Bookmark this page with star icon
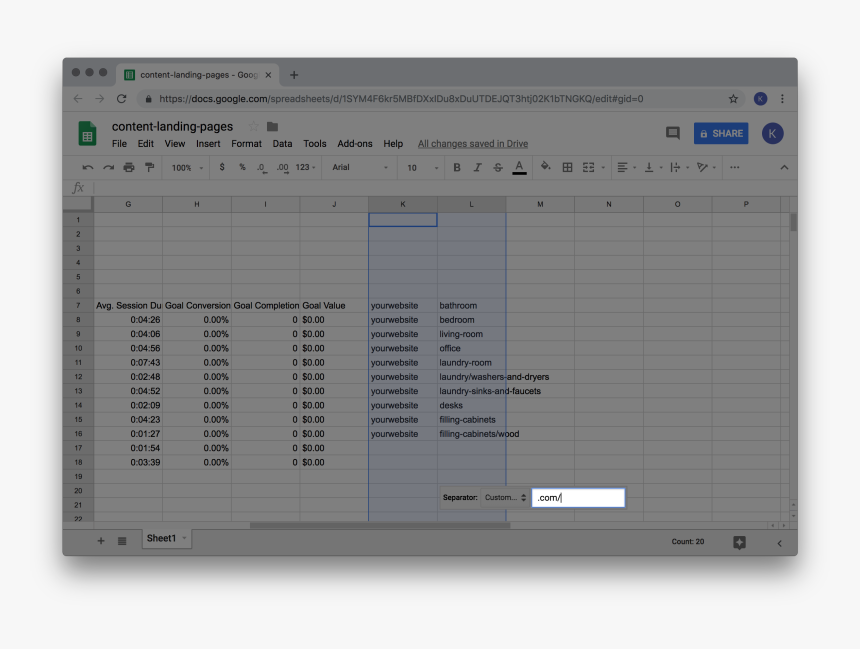Image resolution: width=860 pixels, height=649 pixels. pos(733,99)
